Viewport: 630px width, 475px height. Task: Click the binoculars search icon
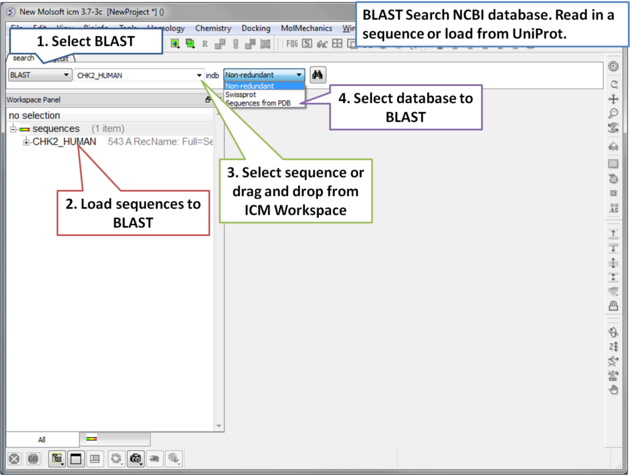318,75
